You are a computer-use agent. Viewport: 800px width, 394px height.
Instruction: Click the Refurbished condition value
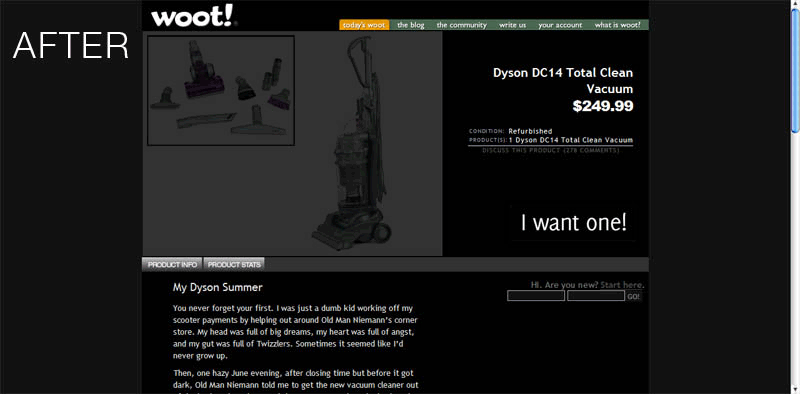tap(530, 131)
